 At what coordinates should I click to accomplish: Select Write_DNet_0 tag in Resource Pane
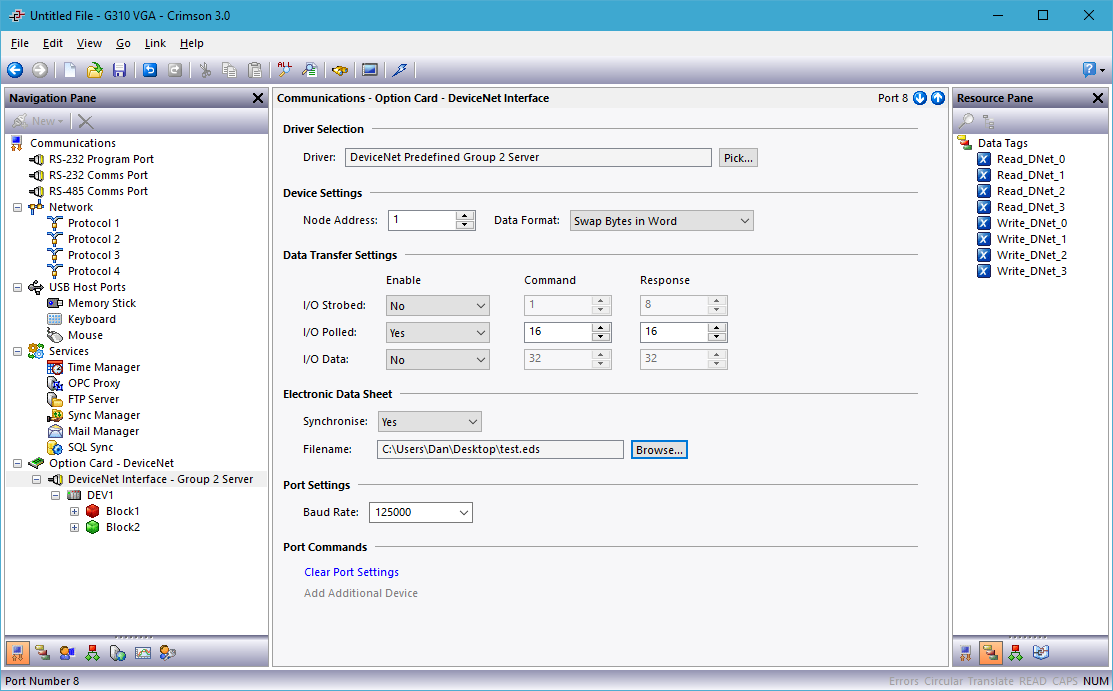pos(1031,223)
